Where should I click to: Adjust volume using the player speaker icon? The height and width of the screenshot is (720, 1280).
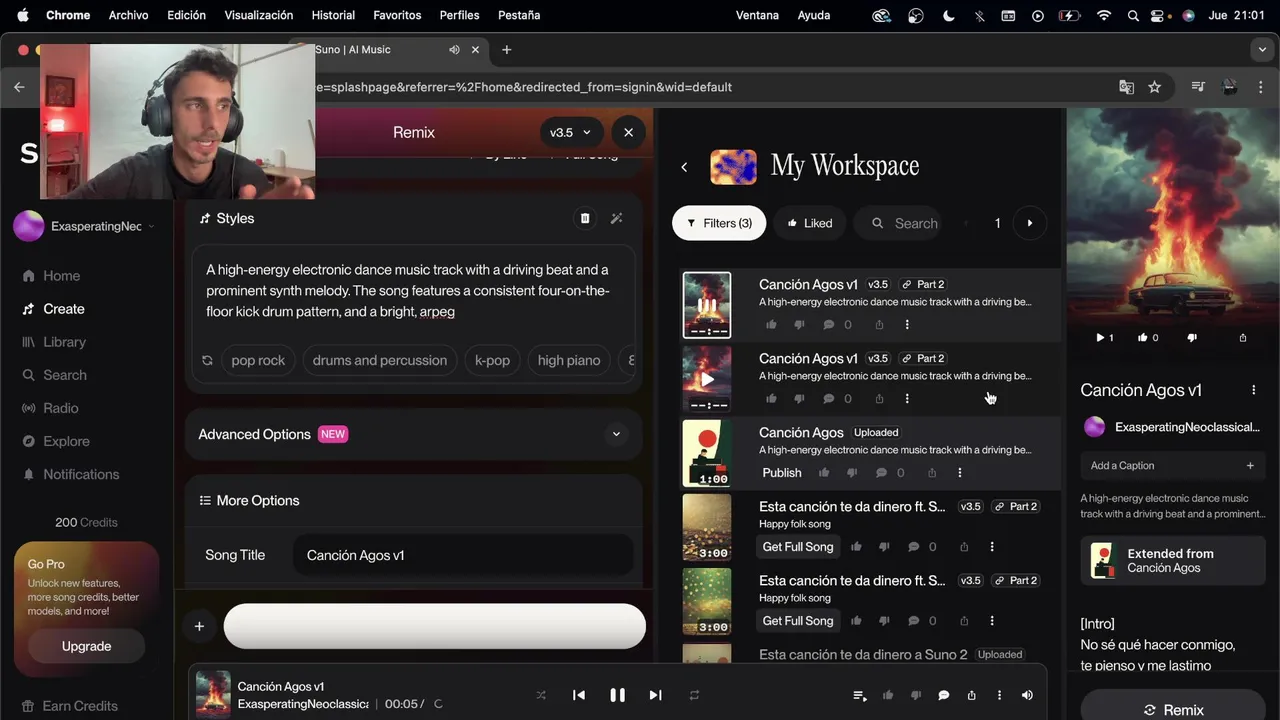coord(1027,695)
